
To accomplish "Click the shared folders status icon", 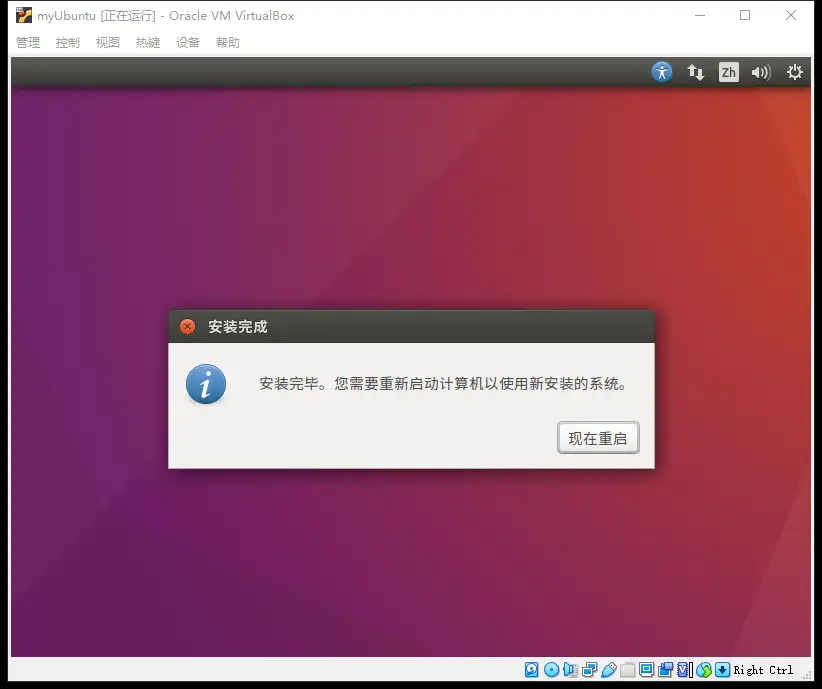I will click(x=628, y=670).
